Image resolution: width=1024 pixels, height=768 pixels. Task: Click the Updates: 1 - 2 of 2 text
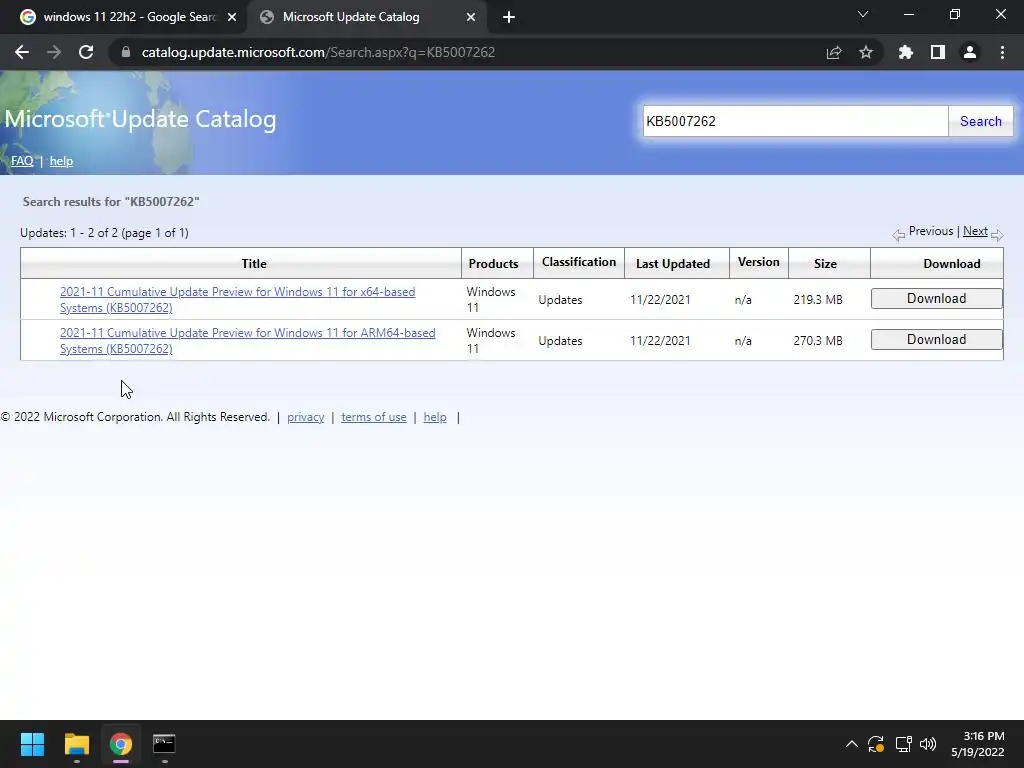coord(104,233)
